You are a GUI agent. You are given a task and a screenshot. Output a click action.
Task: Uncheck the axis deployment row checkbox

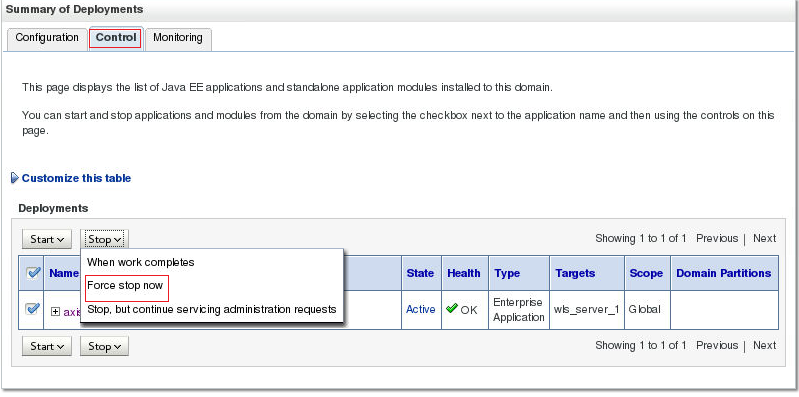point(32,309)
